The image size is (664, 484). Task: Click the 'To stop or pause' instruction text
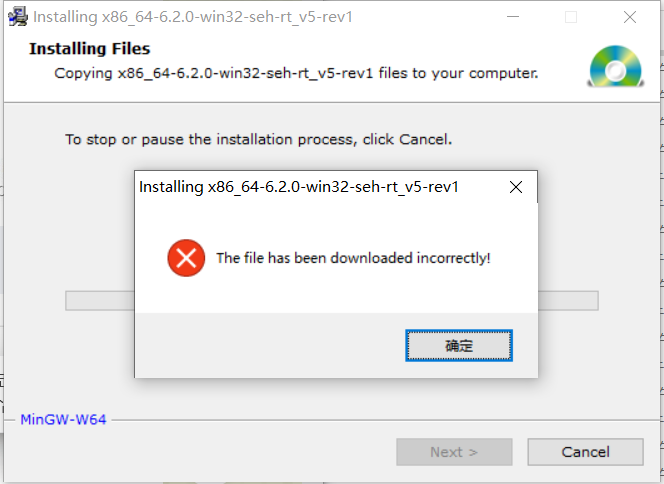click(258, 139)
